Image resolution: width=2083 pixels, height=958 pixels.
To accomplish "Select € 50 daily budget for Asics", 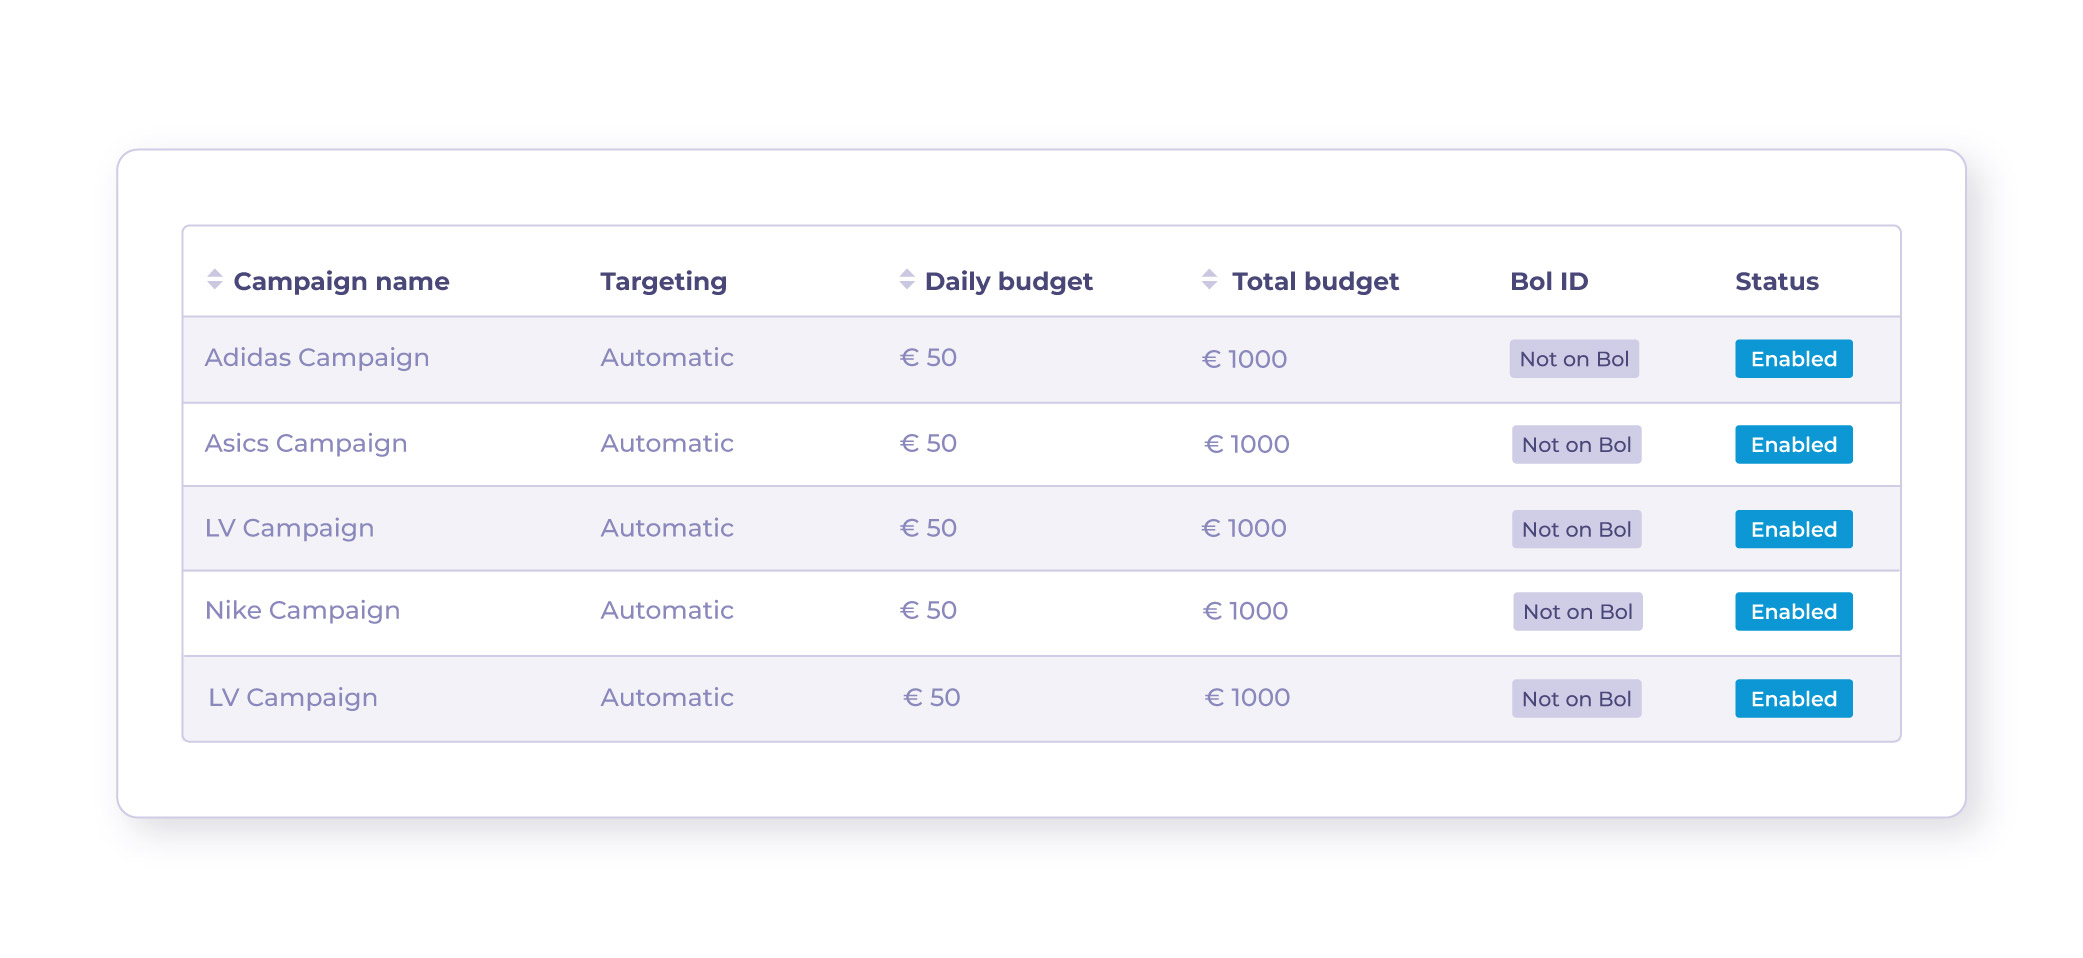I will 928,444.
